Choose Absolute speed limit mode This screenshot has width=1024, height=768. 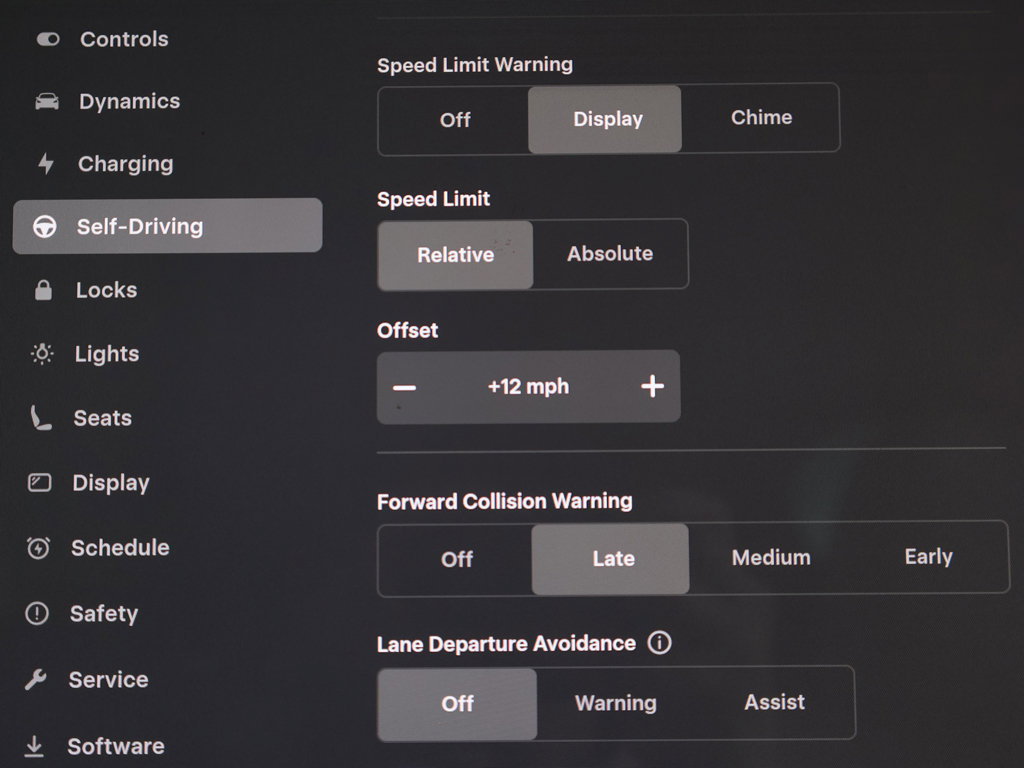click(x=610, y=253)
